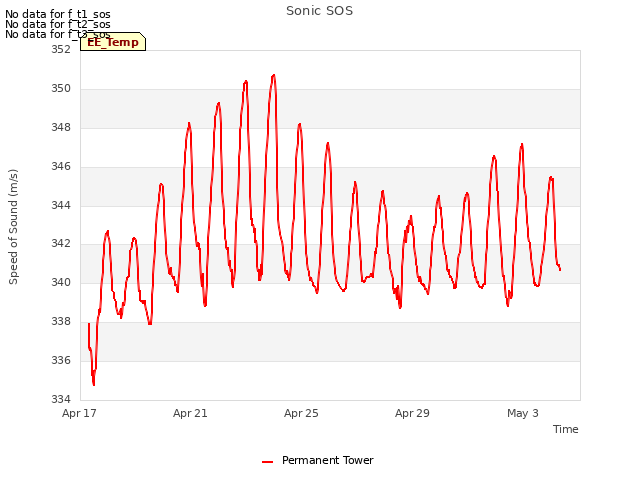
Task: Click the 'Apr 29' x-axis tick label
Action: [x=412, y=413]
